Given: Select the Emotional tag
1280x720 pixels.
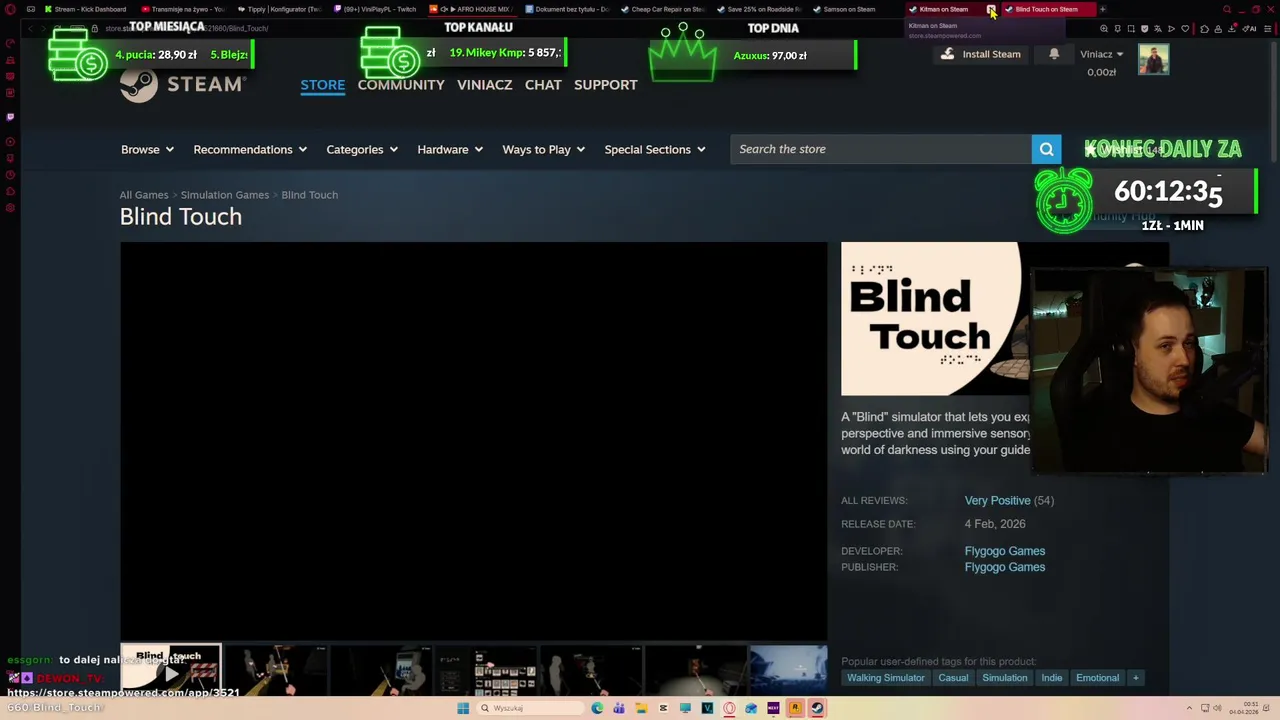Looking at the screenshot, I should (1097, 678).
